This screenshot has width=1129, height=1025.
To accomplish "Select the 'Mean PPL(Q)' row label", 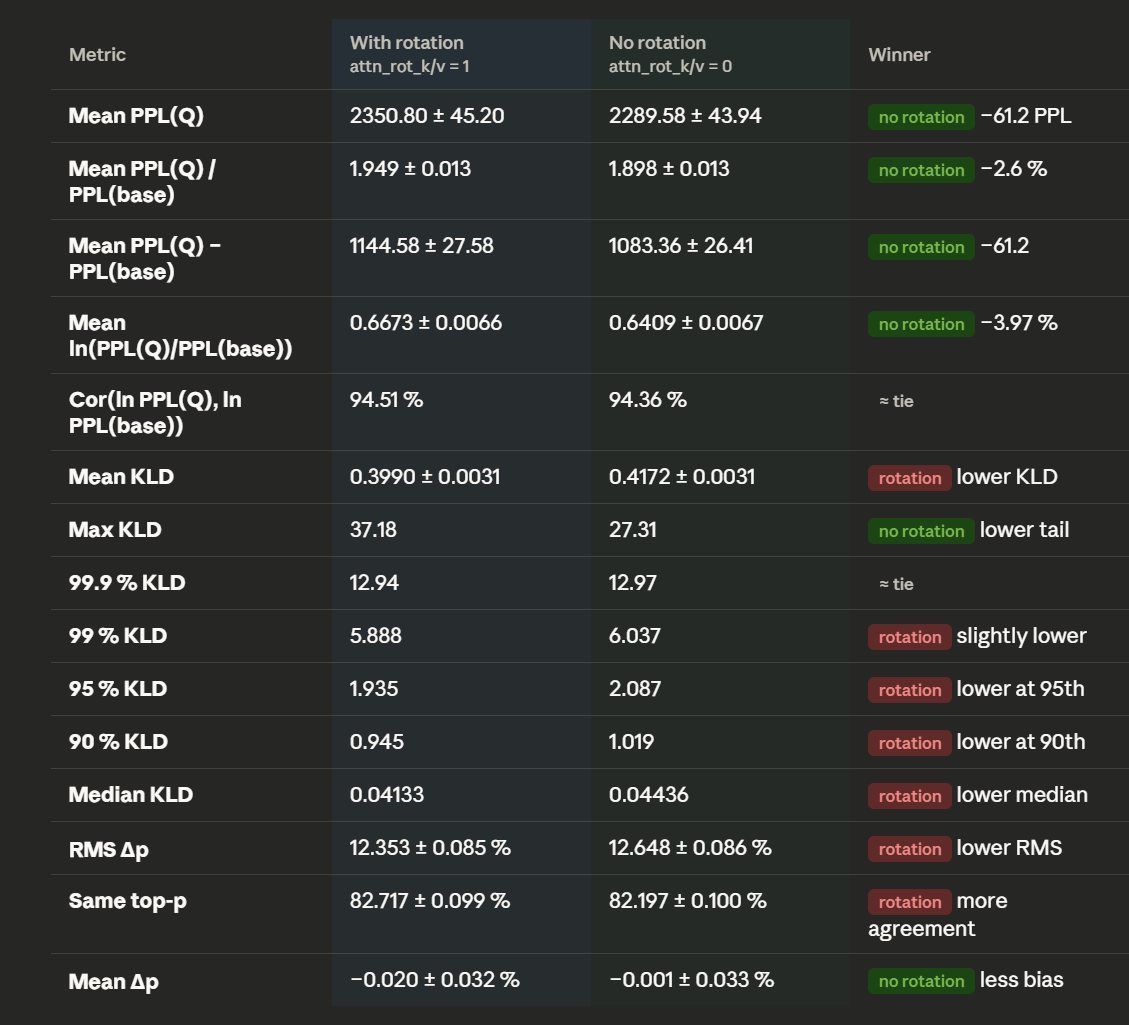I will (x=136, y=116).
